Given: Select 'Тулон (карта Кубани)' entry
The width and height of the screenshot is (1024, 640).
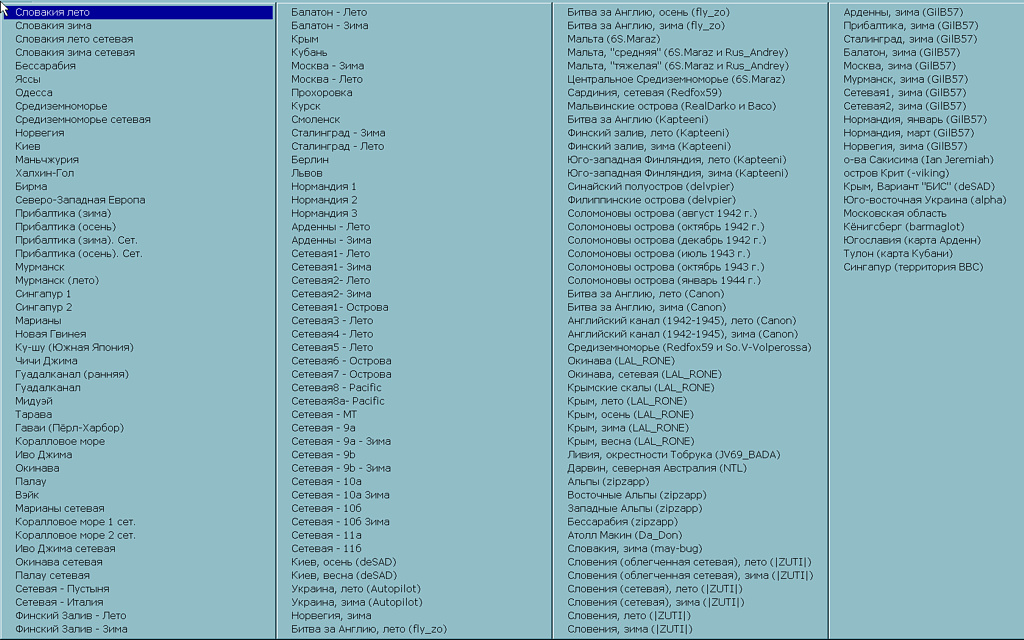Looking at the screenshot, I should [898, 253].
